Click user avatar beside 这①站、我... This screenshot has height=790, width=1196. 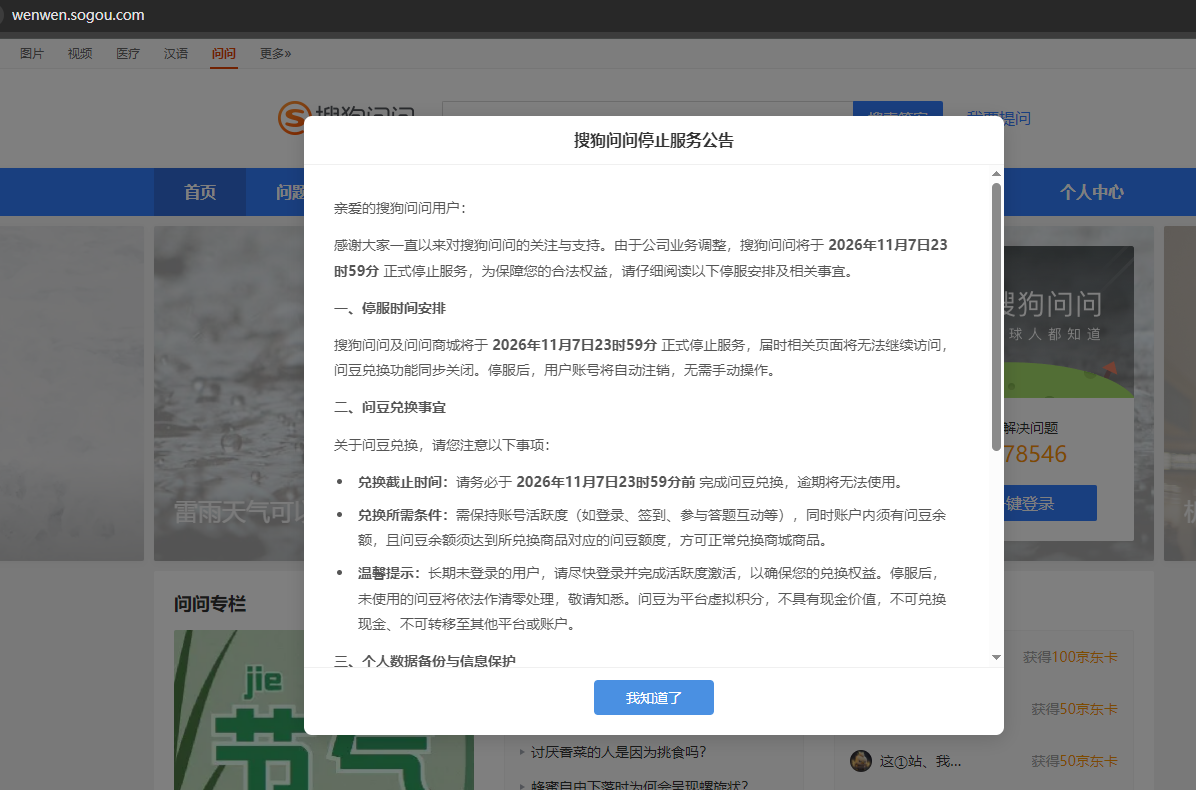coord(861,761)
